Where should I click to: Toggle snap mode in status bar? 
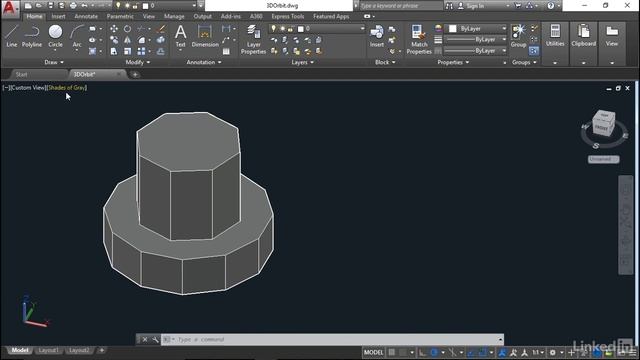click(x=403, y=352)
